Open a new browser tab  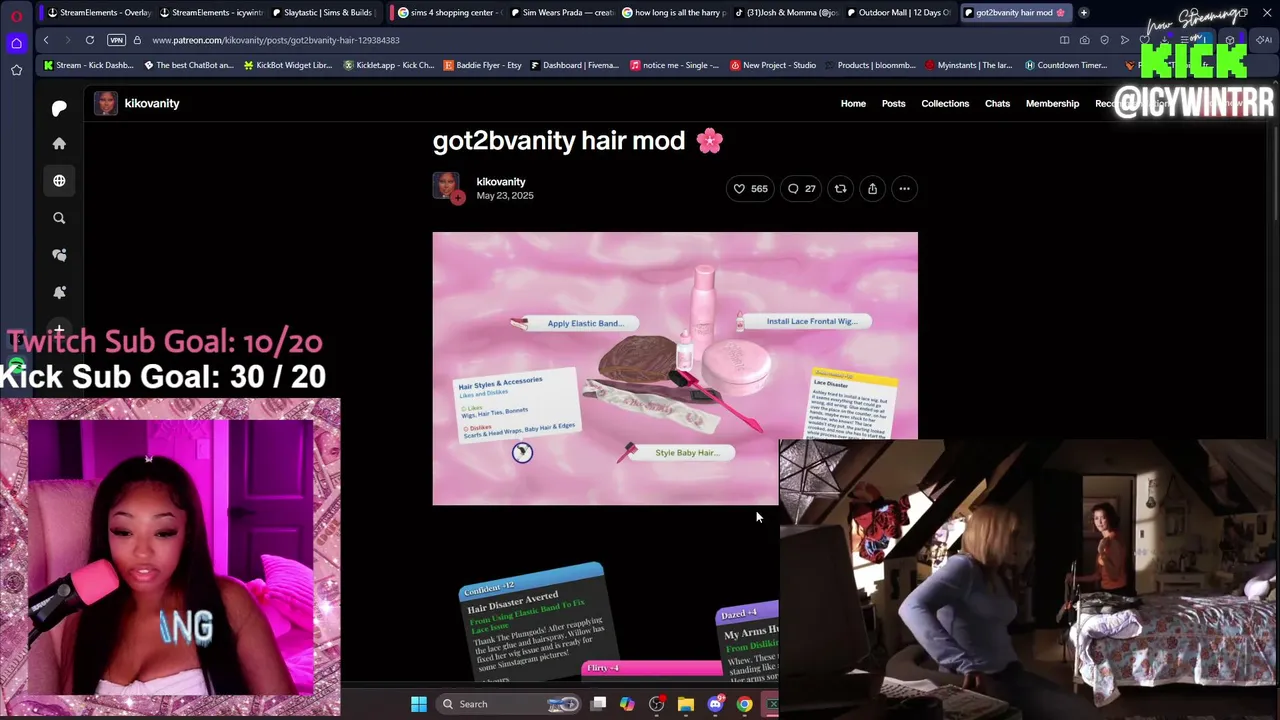[1084, 13]
